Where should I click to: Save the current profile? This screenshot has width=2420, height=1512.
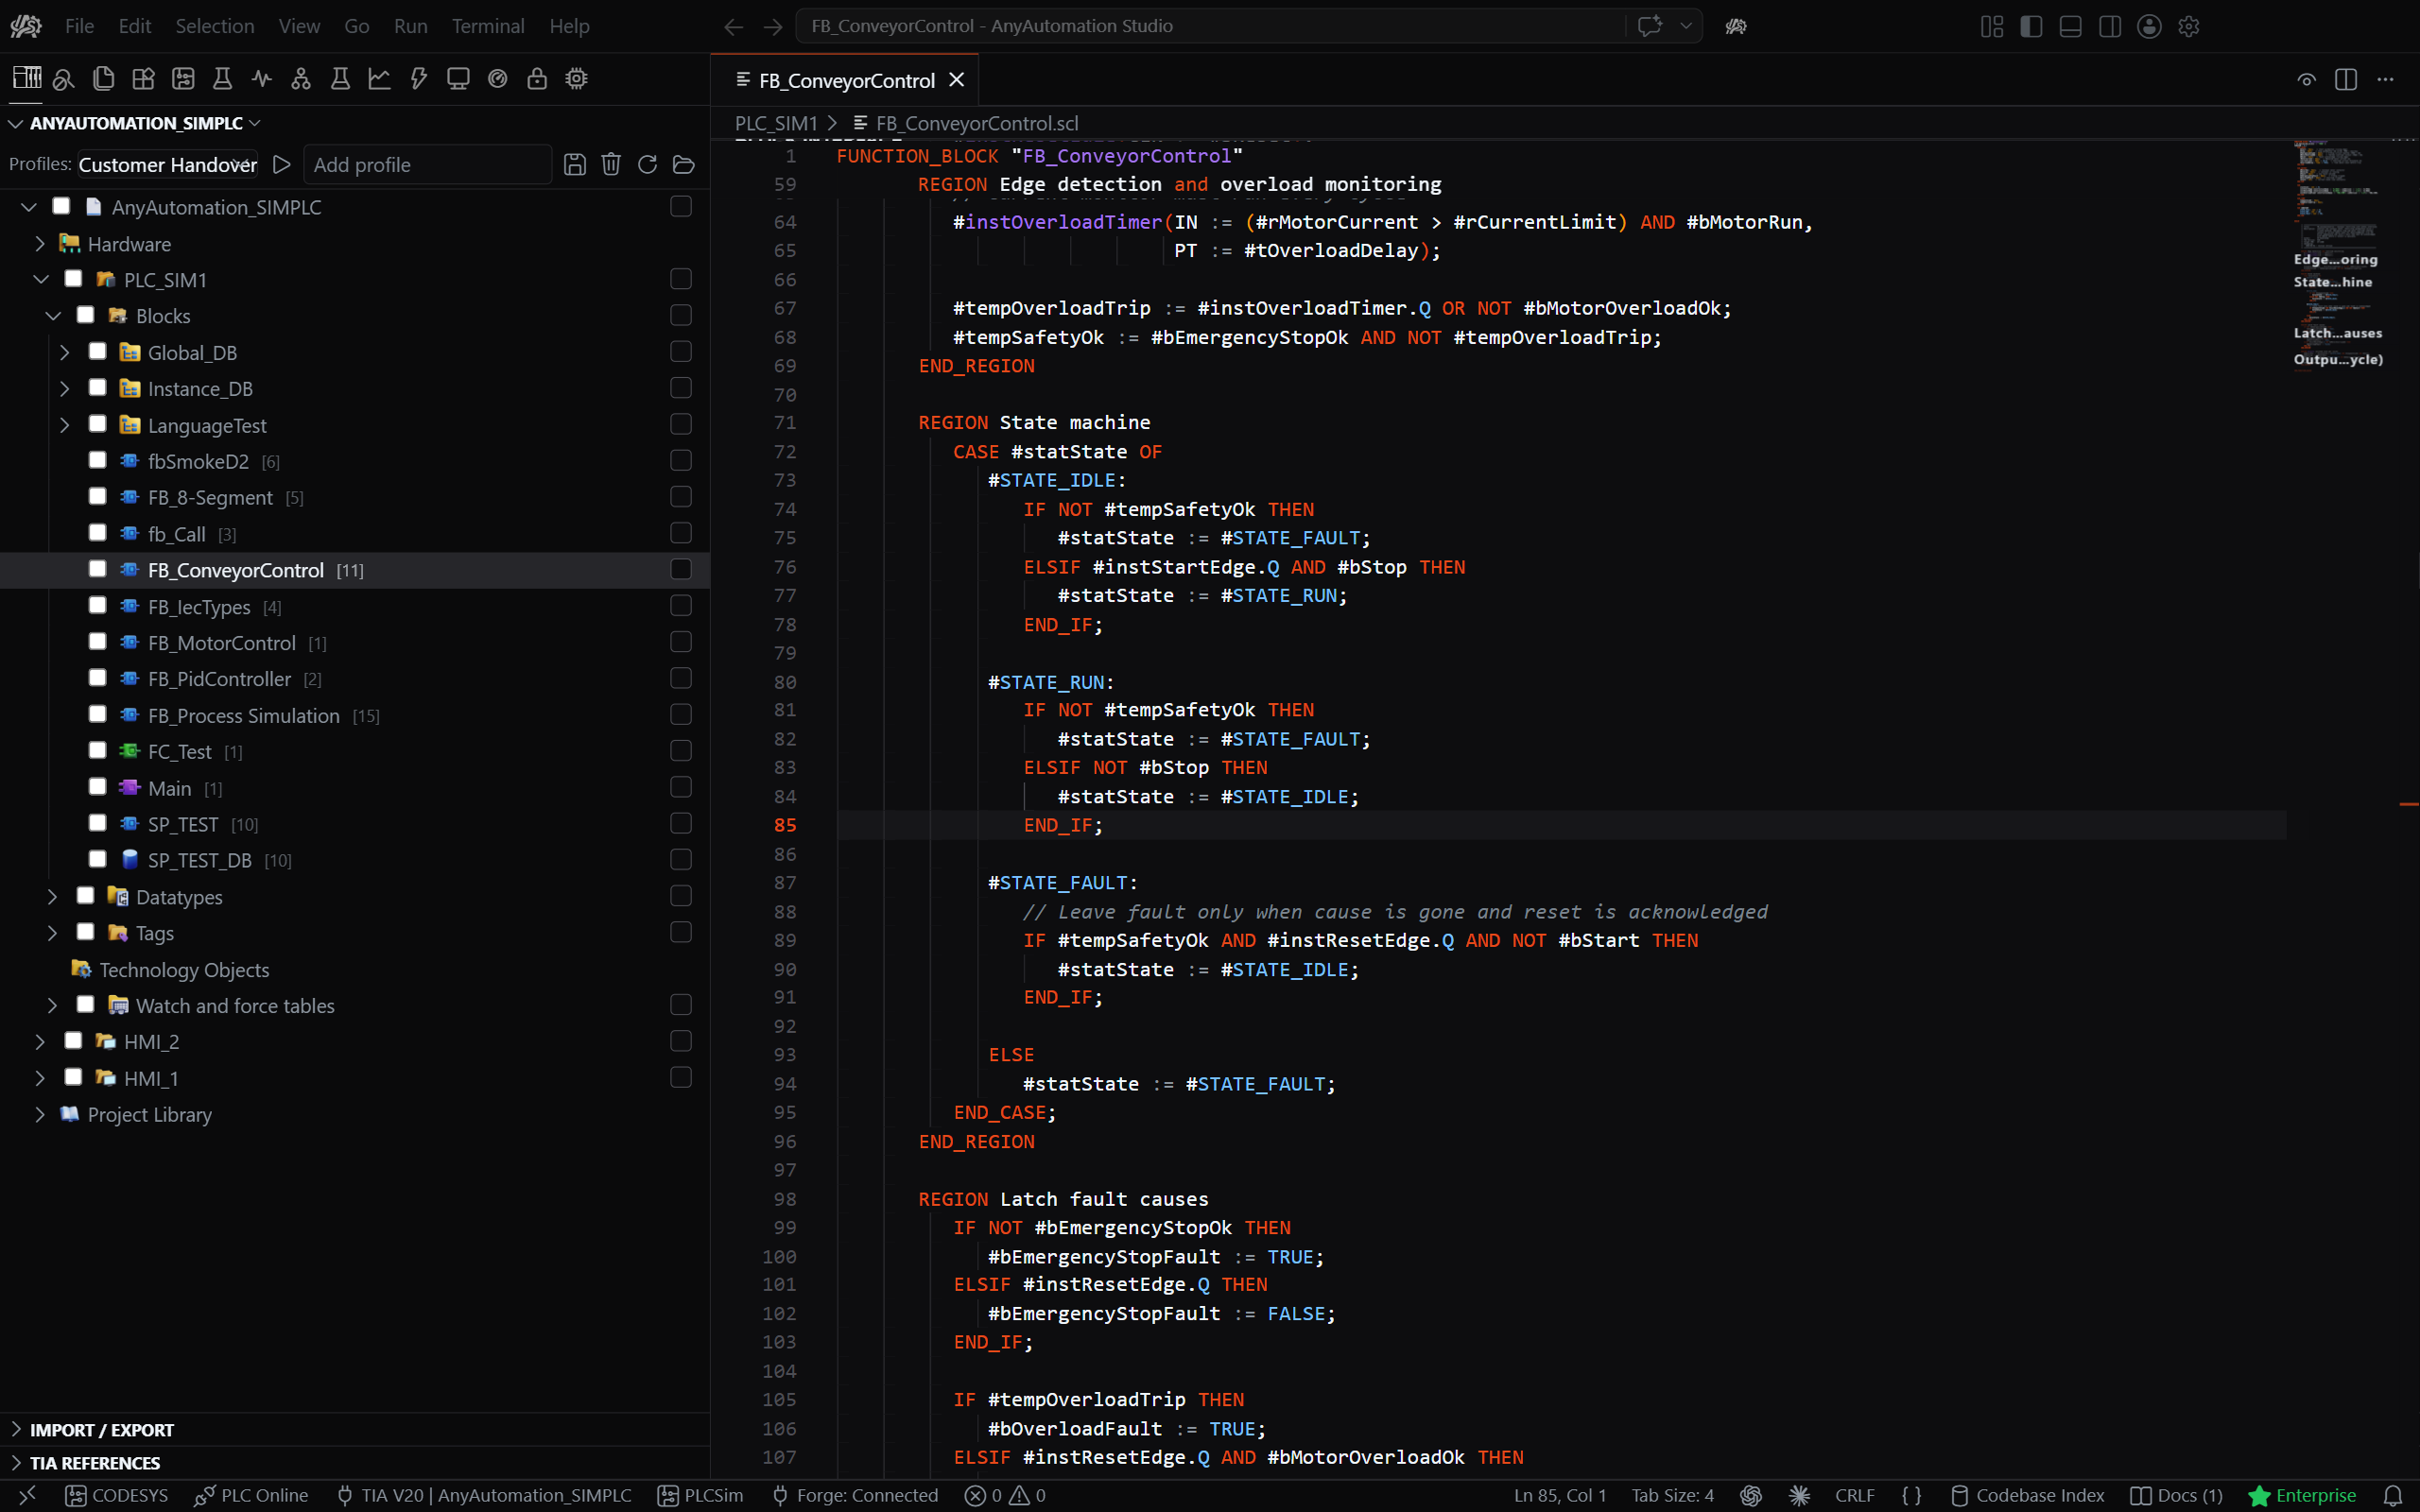point(575,164)
